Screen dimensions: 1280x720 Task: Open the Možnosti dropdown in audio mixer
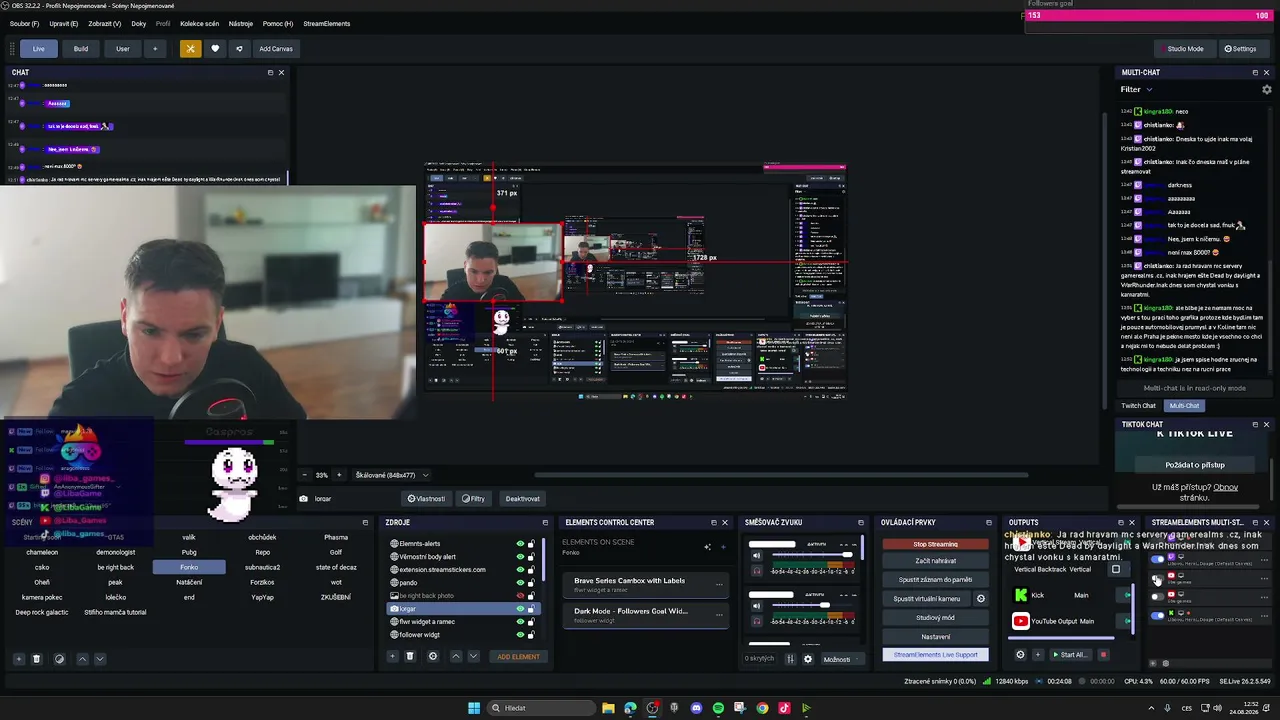coord(841,659)
